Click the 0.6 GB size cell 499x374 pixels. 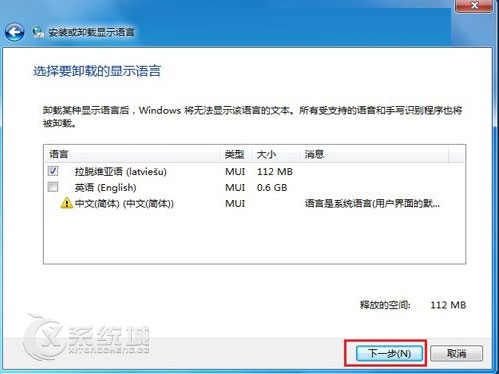pyautogui.click(x=272, y=188)
